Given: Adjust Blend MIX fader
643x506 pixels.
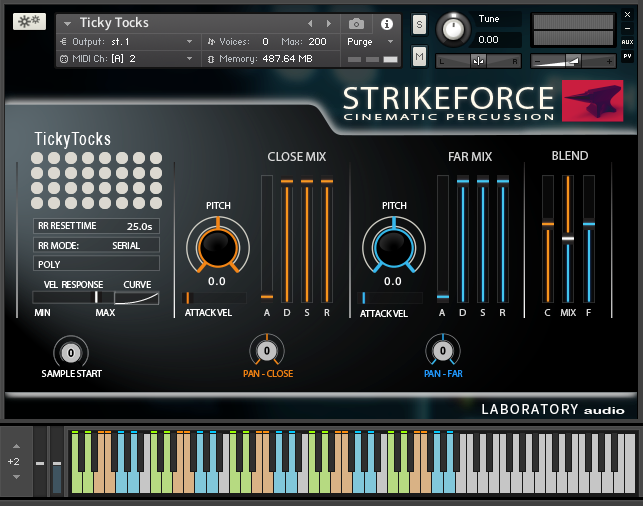Looking at the screenshot, I should pyautogui.click(x=568, y=238).
